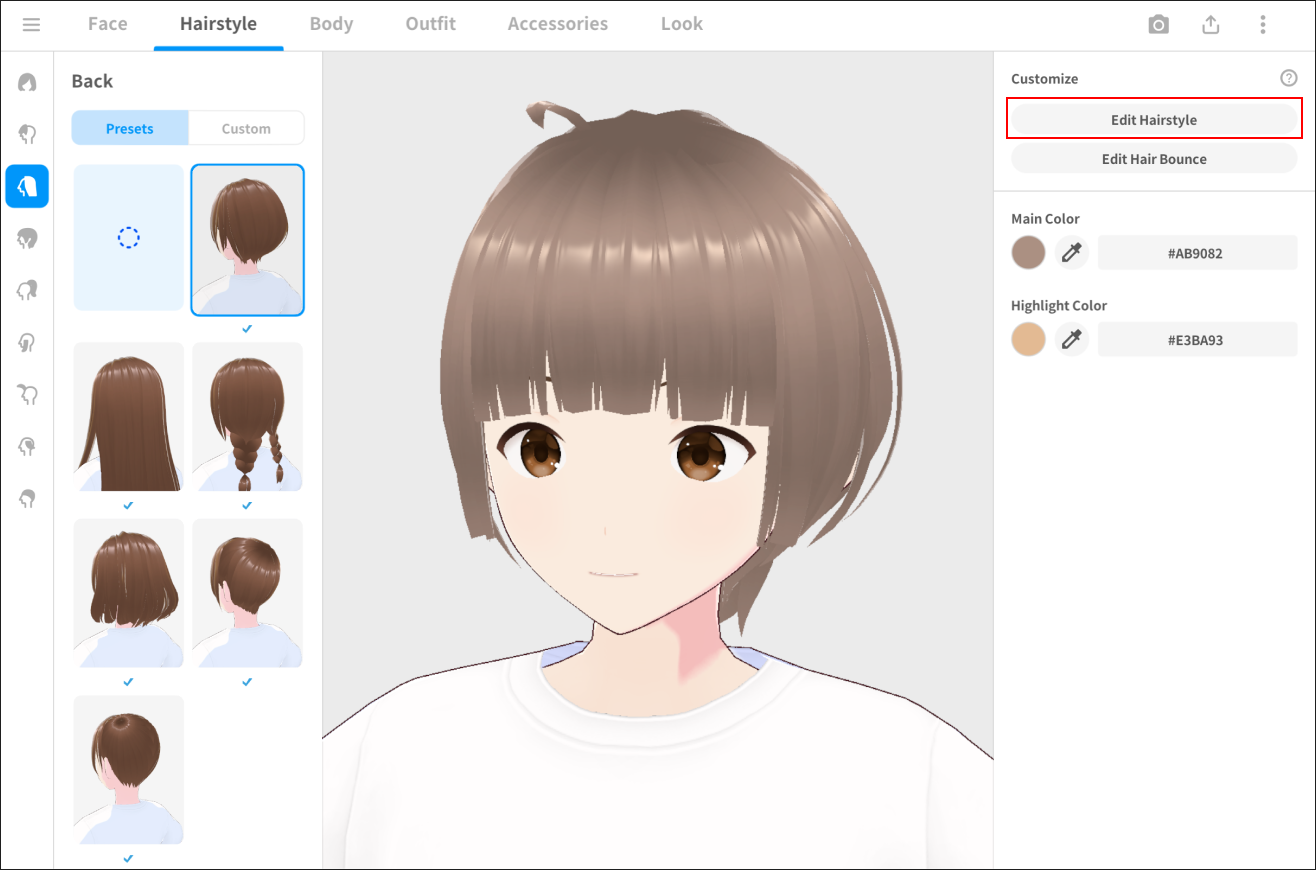Screen dimensions: 1316x870
Task: Click the camera capture icon
Action: [1158, 25]
